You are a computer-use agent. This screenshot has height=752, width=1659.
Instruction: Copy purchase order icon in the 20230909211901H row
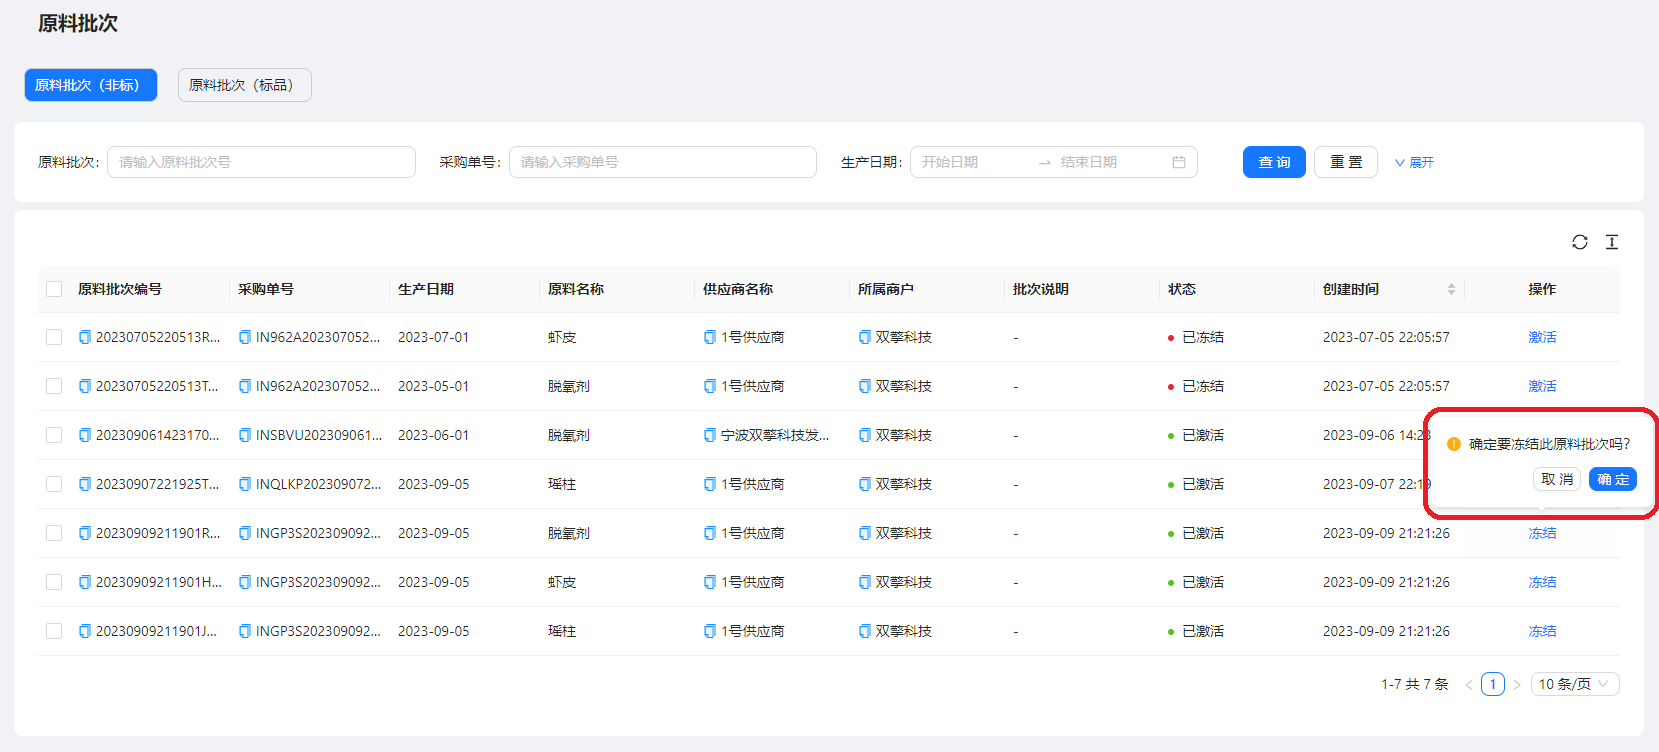pos(245,582)
